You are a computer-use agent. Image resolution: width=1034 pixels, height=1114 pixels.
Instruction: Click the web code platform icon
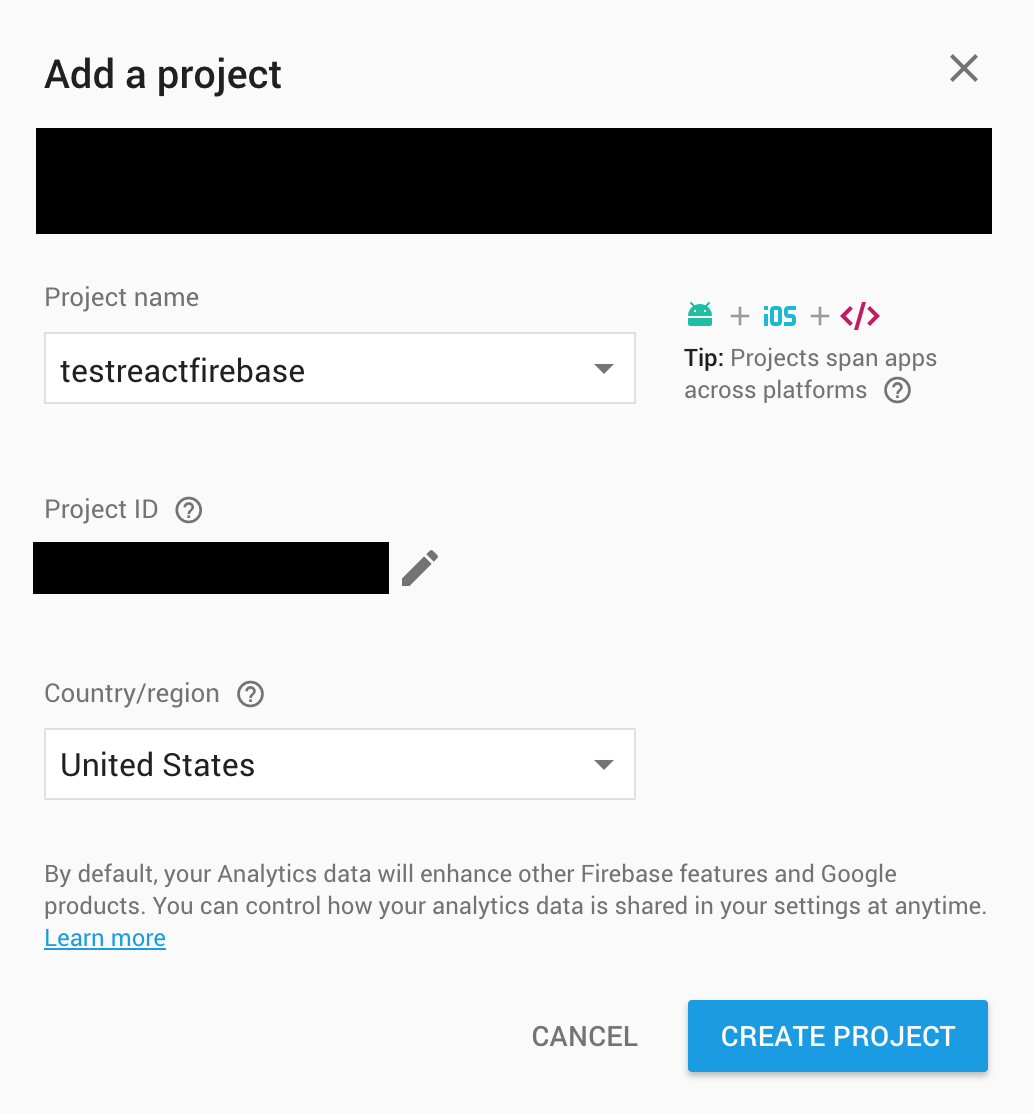[x=860, y=314]
